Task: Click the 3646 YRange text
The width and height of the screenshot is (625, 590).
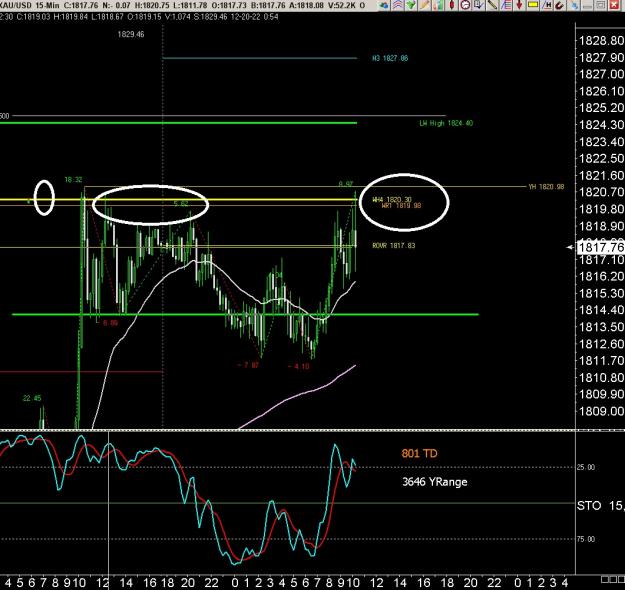Action: pyautogui.click(x=434, y=482)
